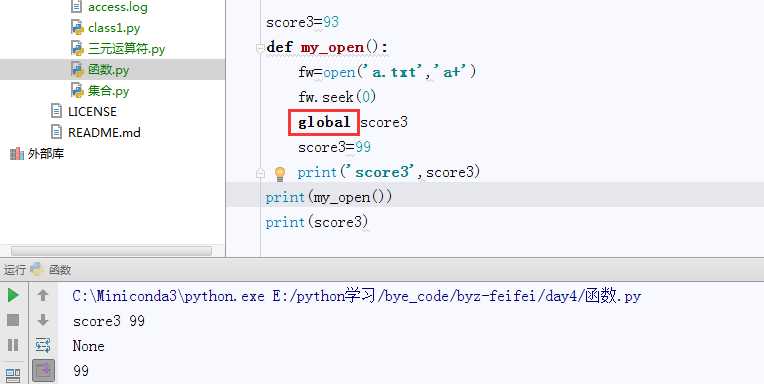Screen dimensions: 764x384
Task: Click the 'None' output line
Action: pyautogui.click(x=88, y=346)
